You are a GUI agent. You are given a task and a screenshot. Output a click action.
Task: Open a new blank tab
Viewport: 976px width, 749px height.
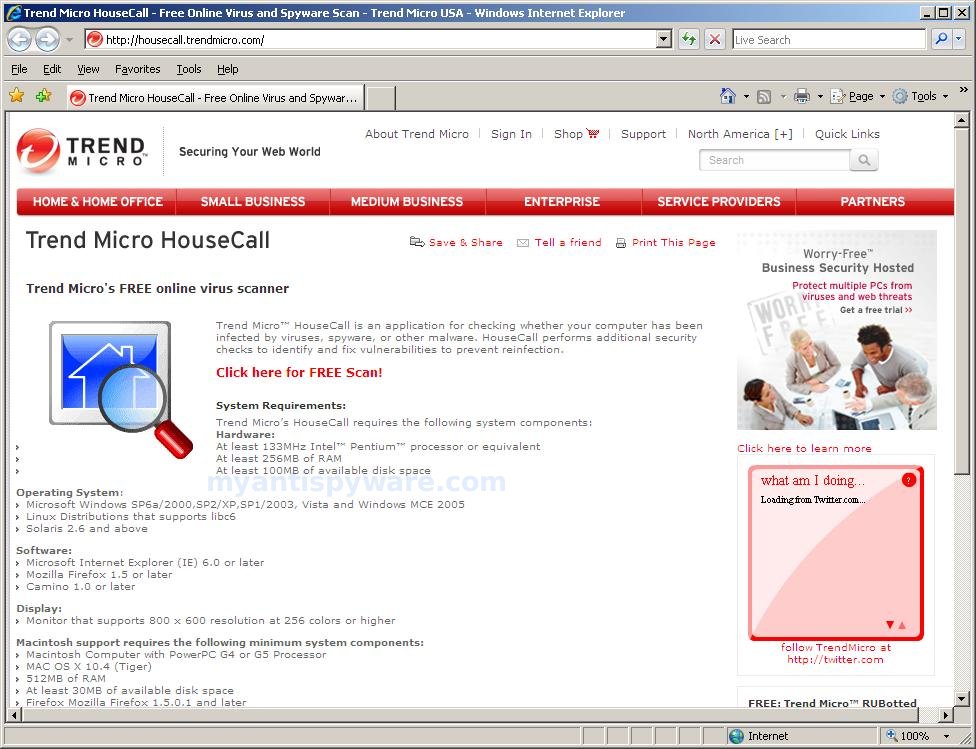[380, 98]
